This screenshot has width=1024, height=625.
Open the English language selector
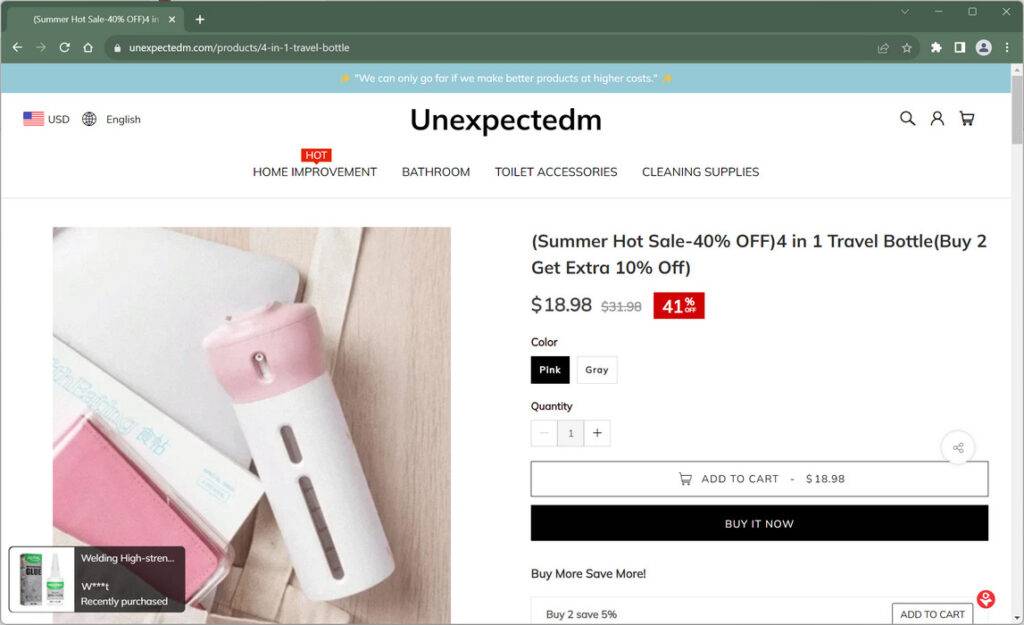(124, 119)
